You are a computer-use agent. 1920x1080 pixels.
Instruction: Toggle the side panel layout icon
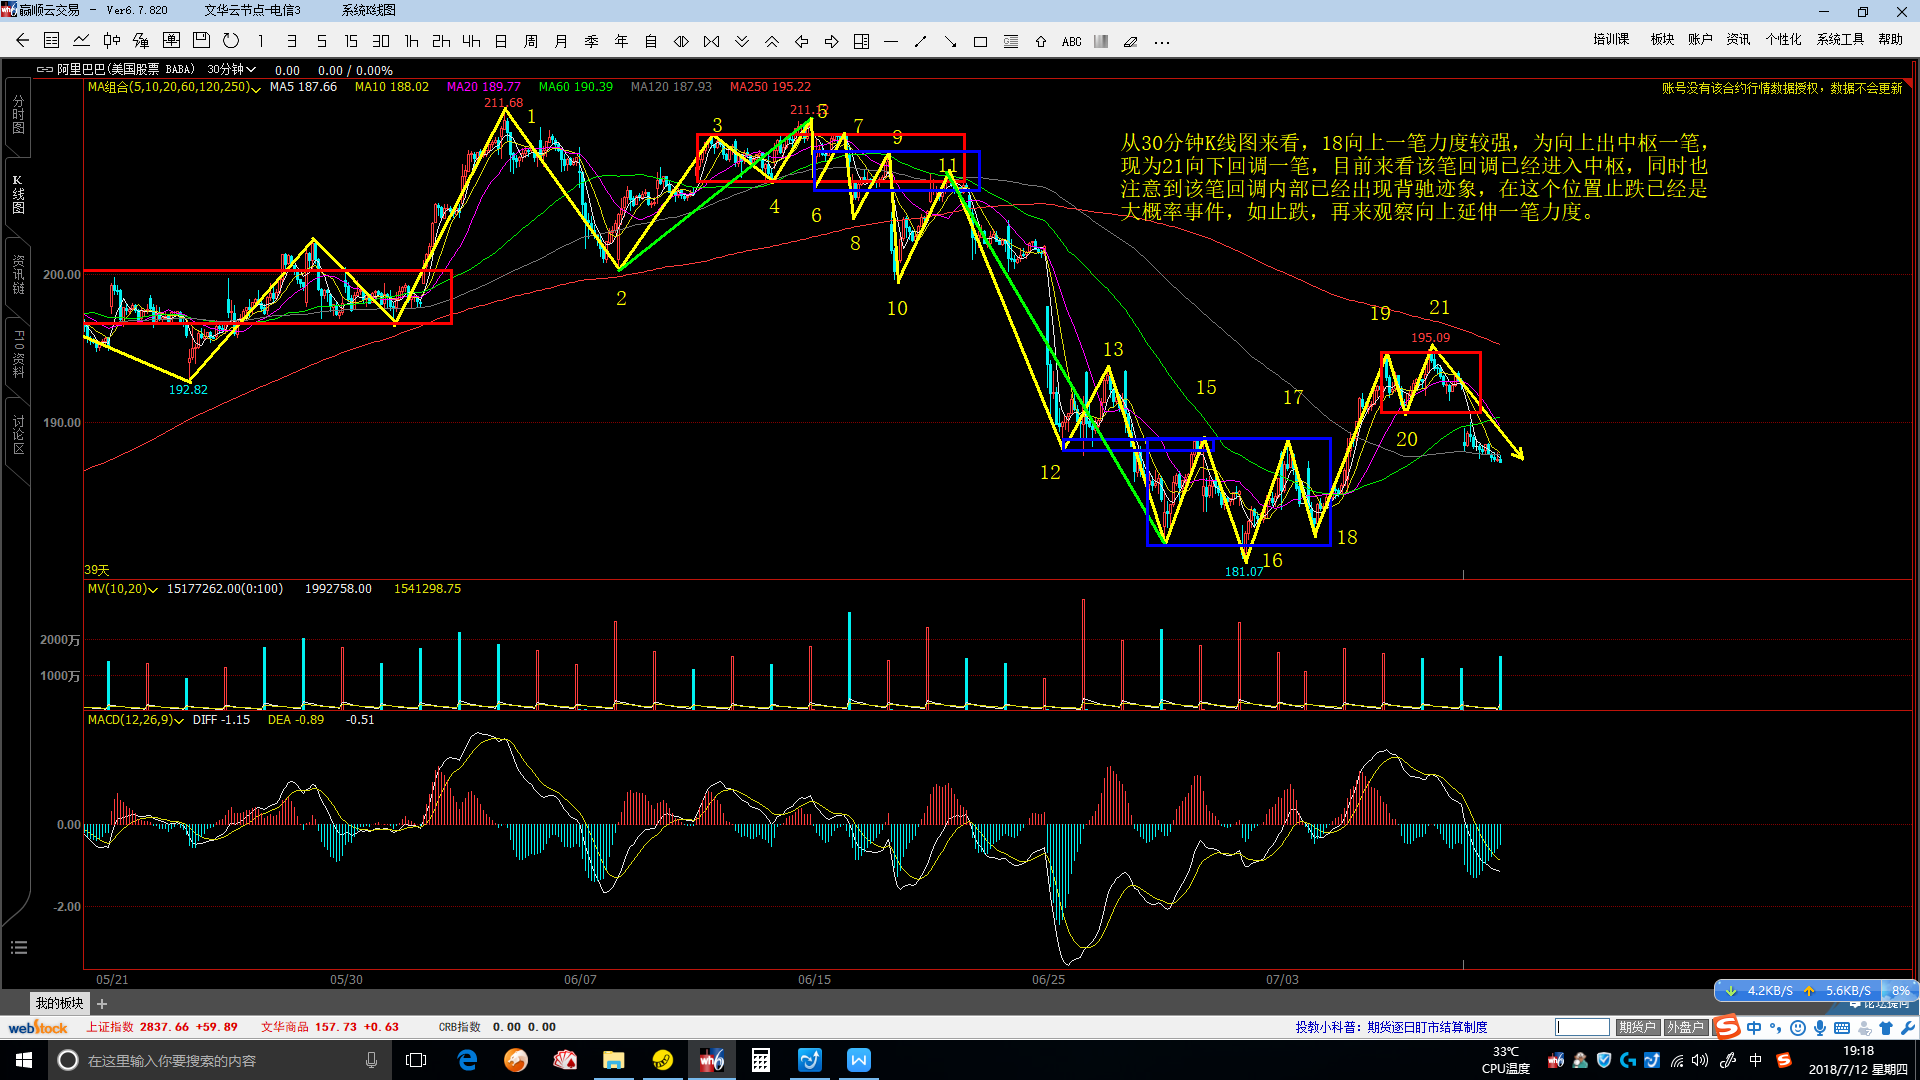[x=861, y=41]
